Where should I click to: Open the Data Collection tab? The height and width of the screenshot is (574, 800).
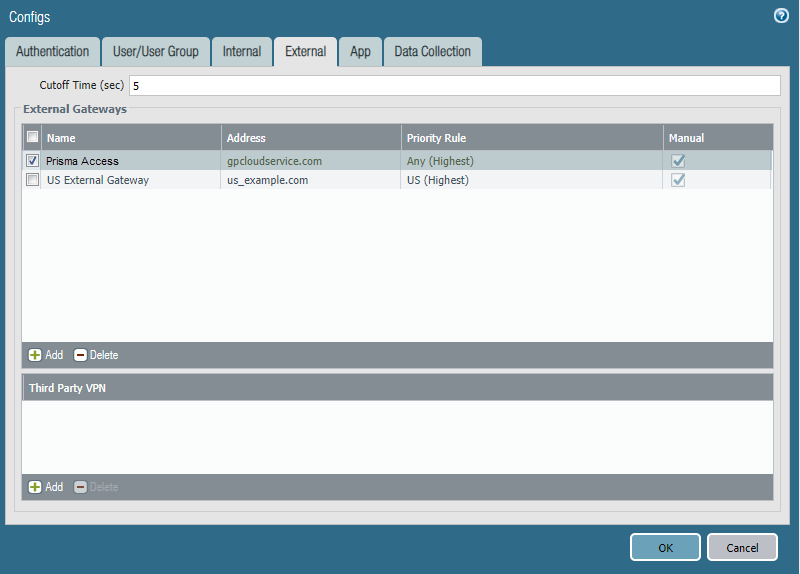tap(432, 52)
